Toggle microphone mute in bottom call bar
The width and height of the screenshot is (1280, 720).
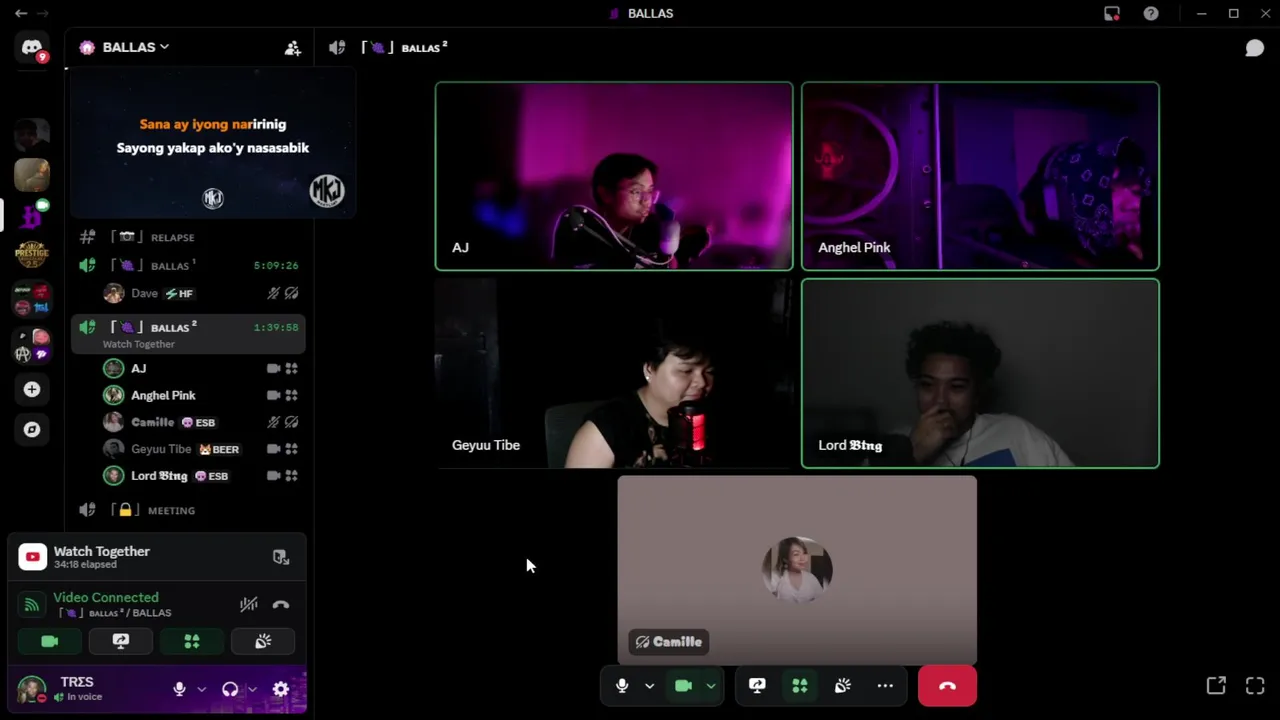click(622, 685)
